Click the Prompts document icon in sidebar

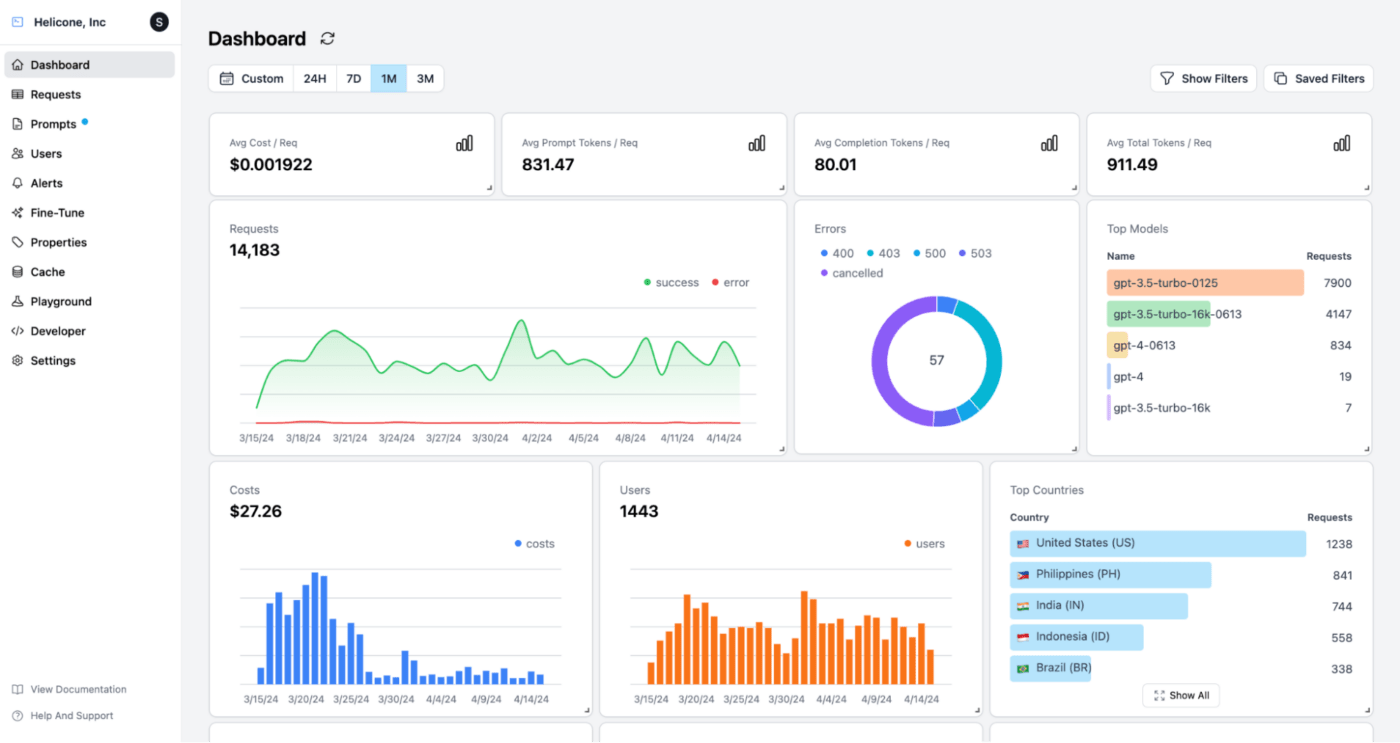pos(17,124)
